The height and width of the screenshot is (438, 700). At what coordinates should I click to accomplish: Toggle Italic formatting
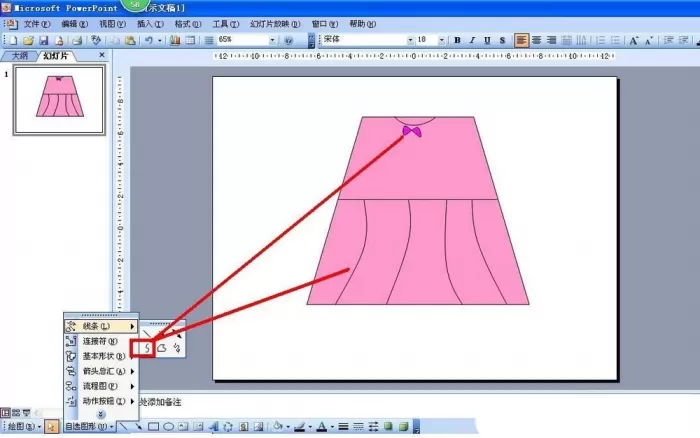point(472,41)
